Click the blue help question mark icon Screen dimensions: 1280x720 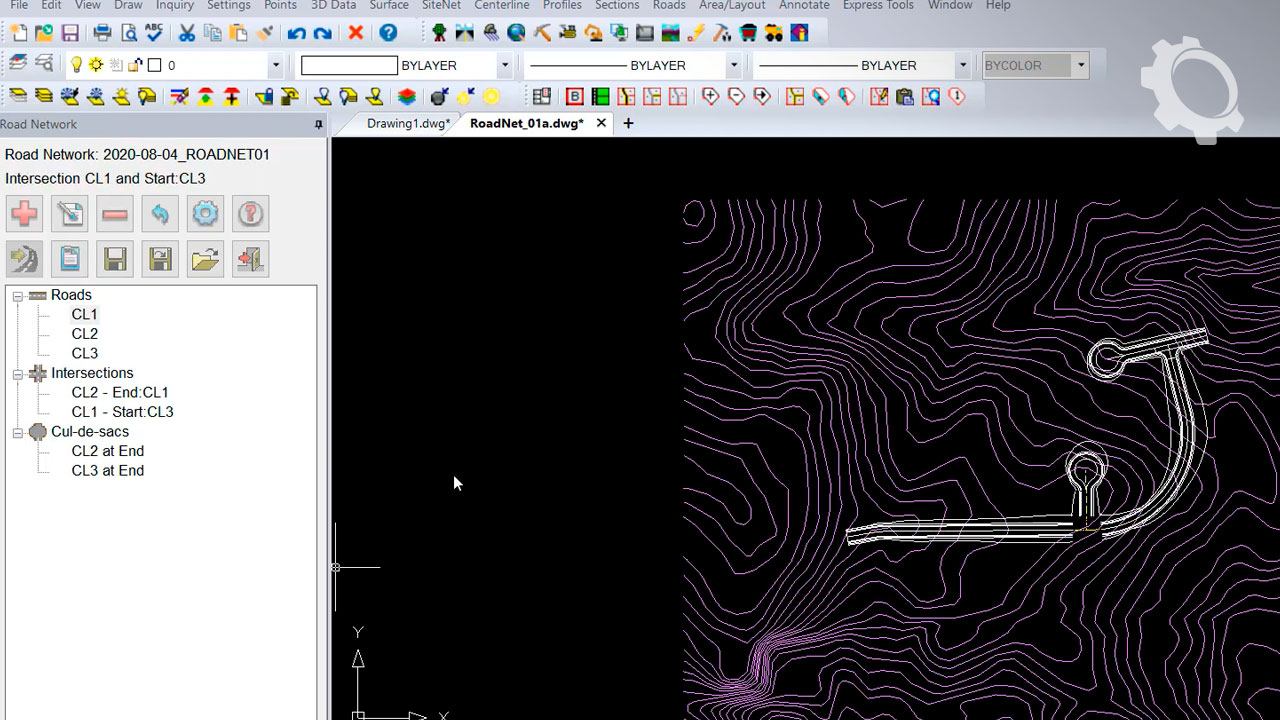388,33
